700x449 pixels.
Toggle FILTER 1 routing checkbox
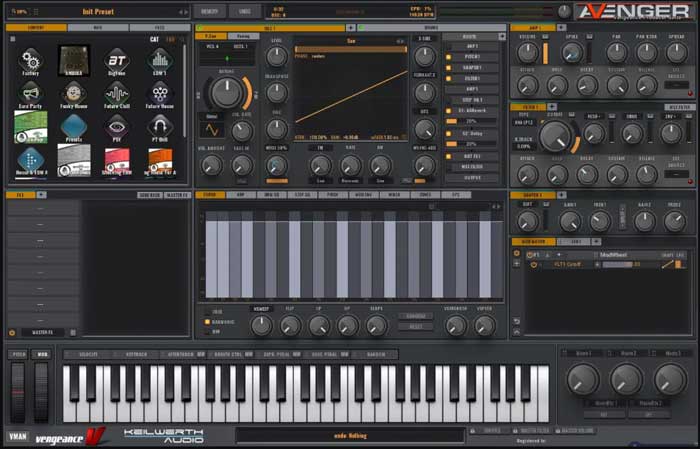click(448, 79)
